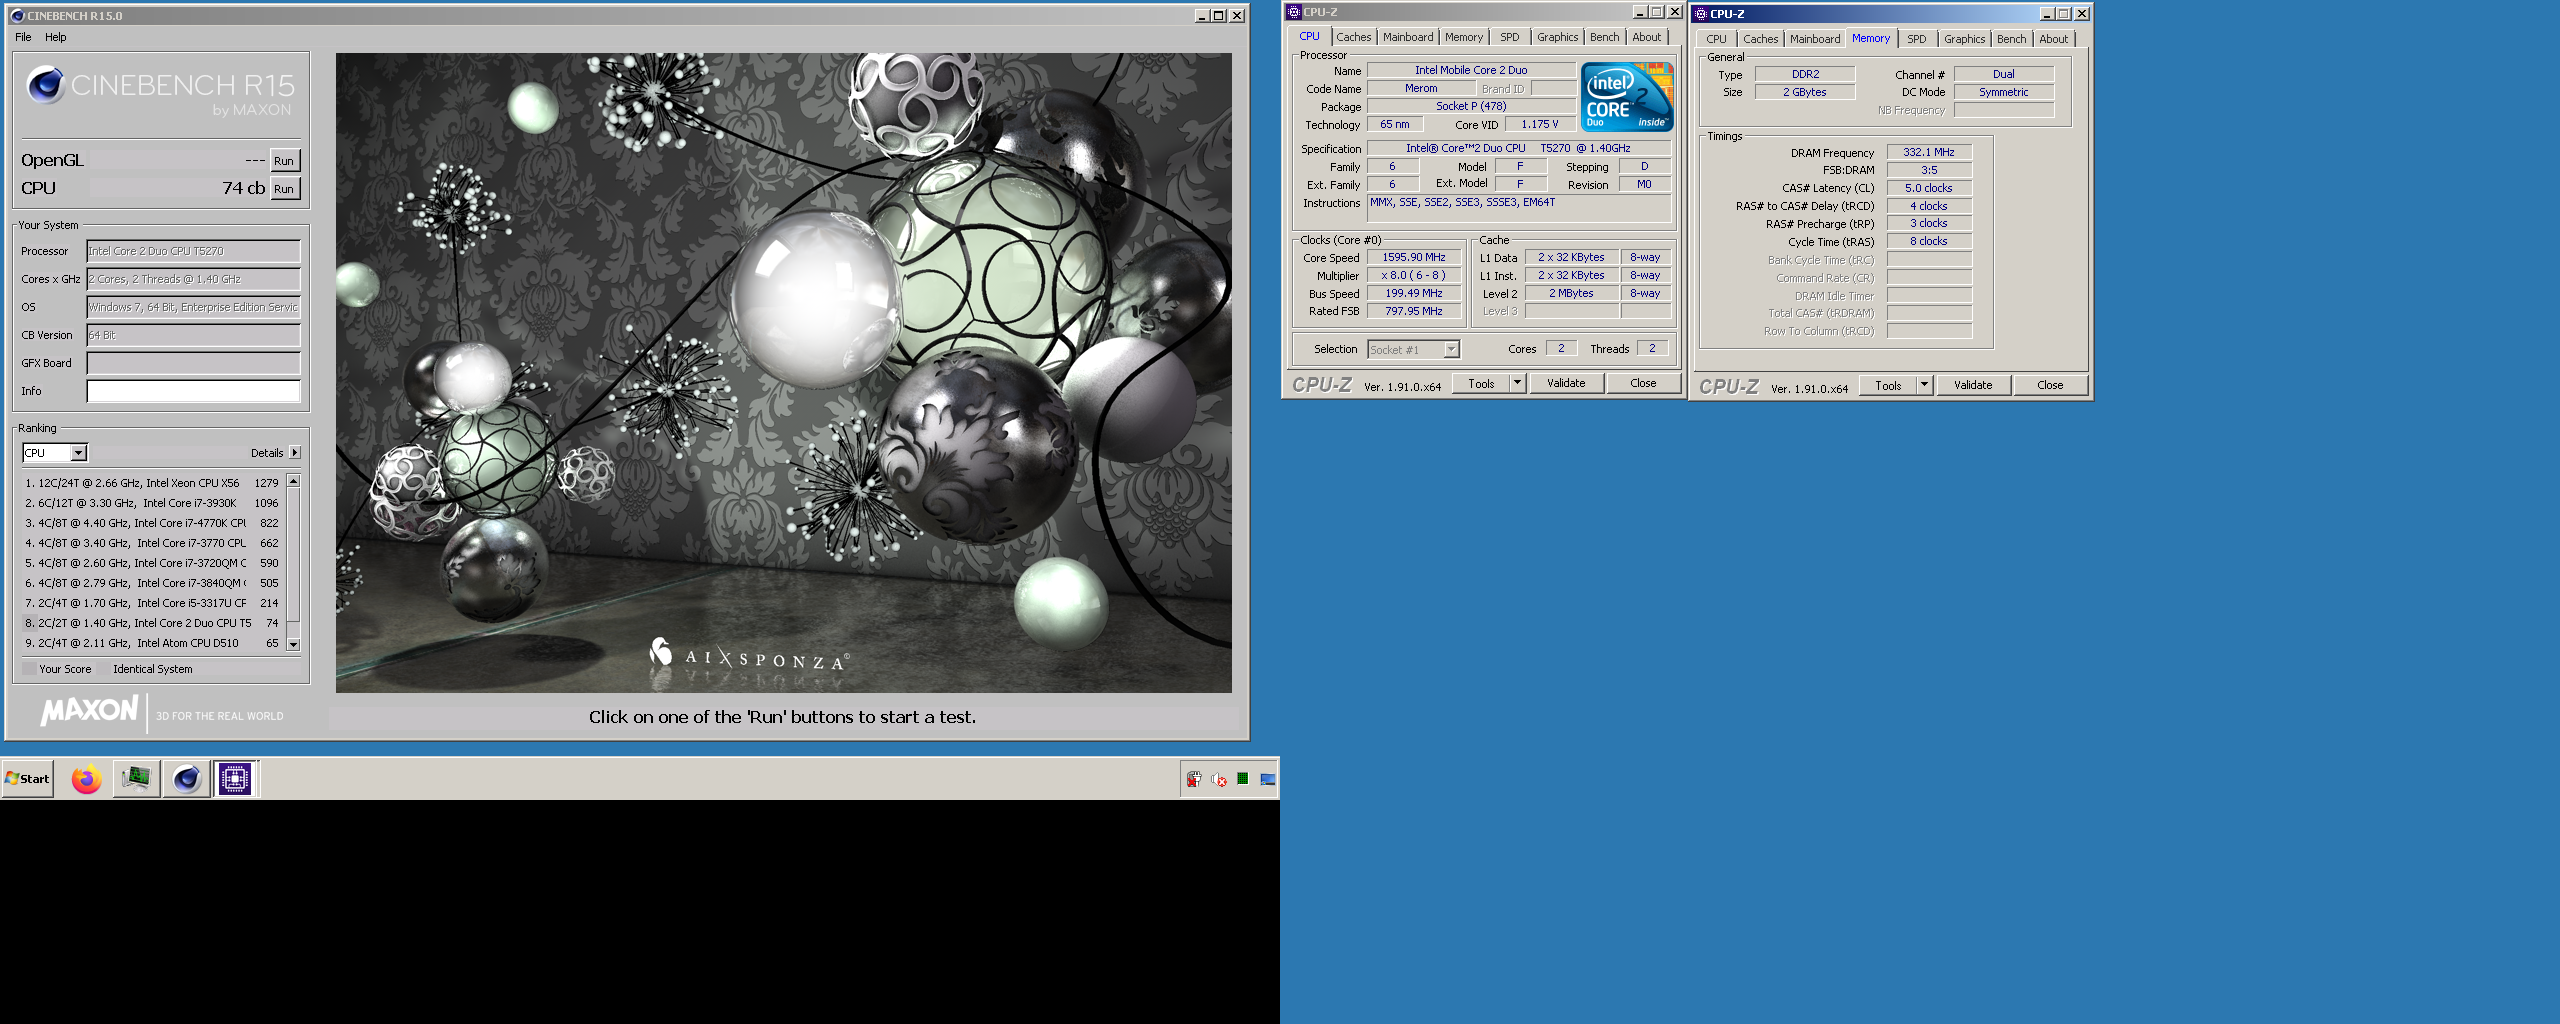The width and height of the screenshot is (2560, 1024).
Task: Run the OpenGL benchmark
Action: [x=285, y=161]
